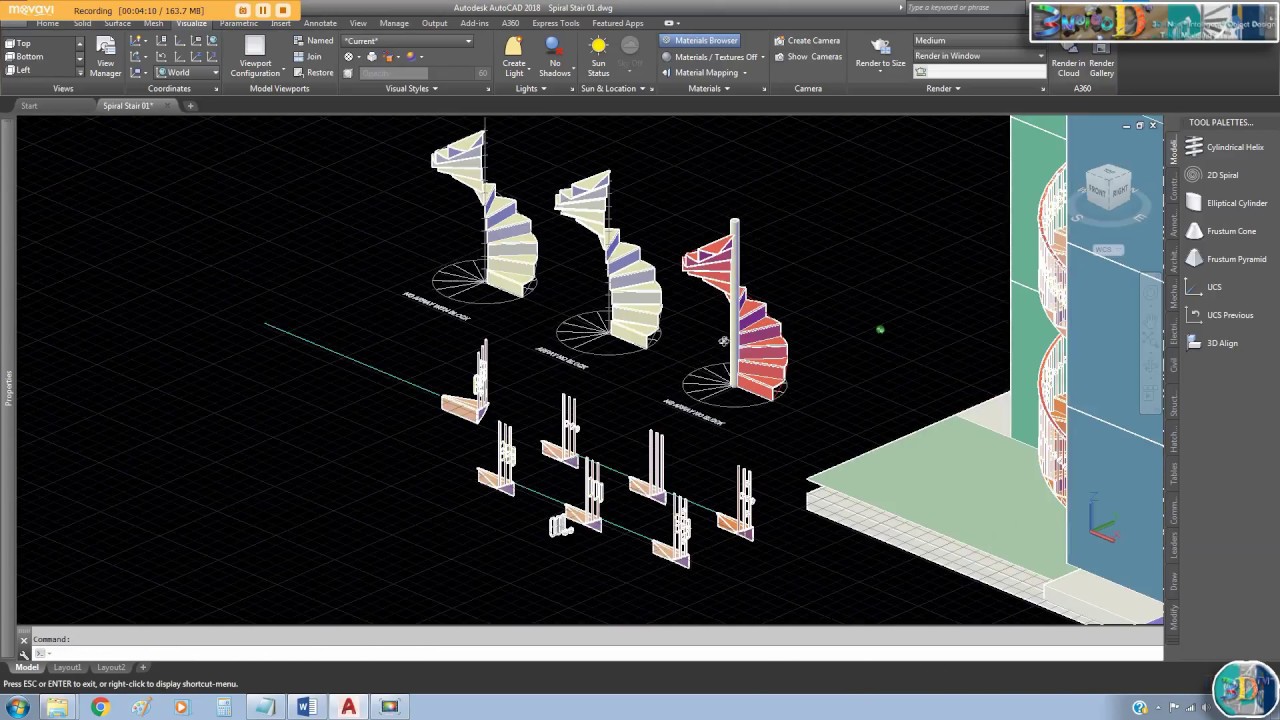Screen dimensions: 1280x720
Task: Open the World coordinate system dropdown
Action: pyautogui.click(x=187, y=73)
